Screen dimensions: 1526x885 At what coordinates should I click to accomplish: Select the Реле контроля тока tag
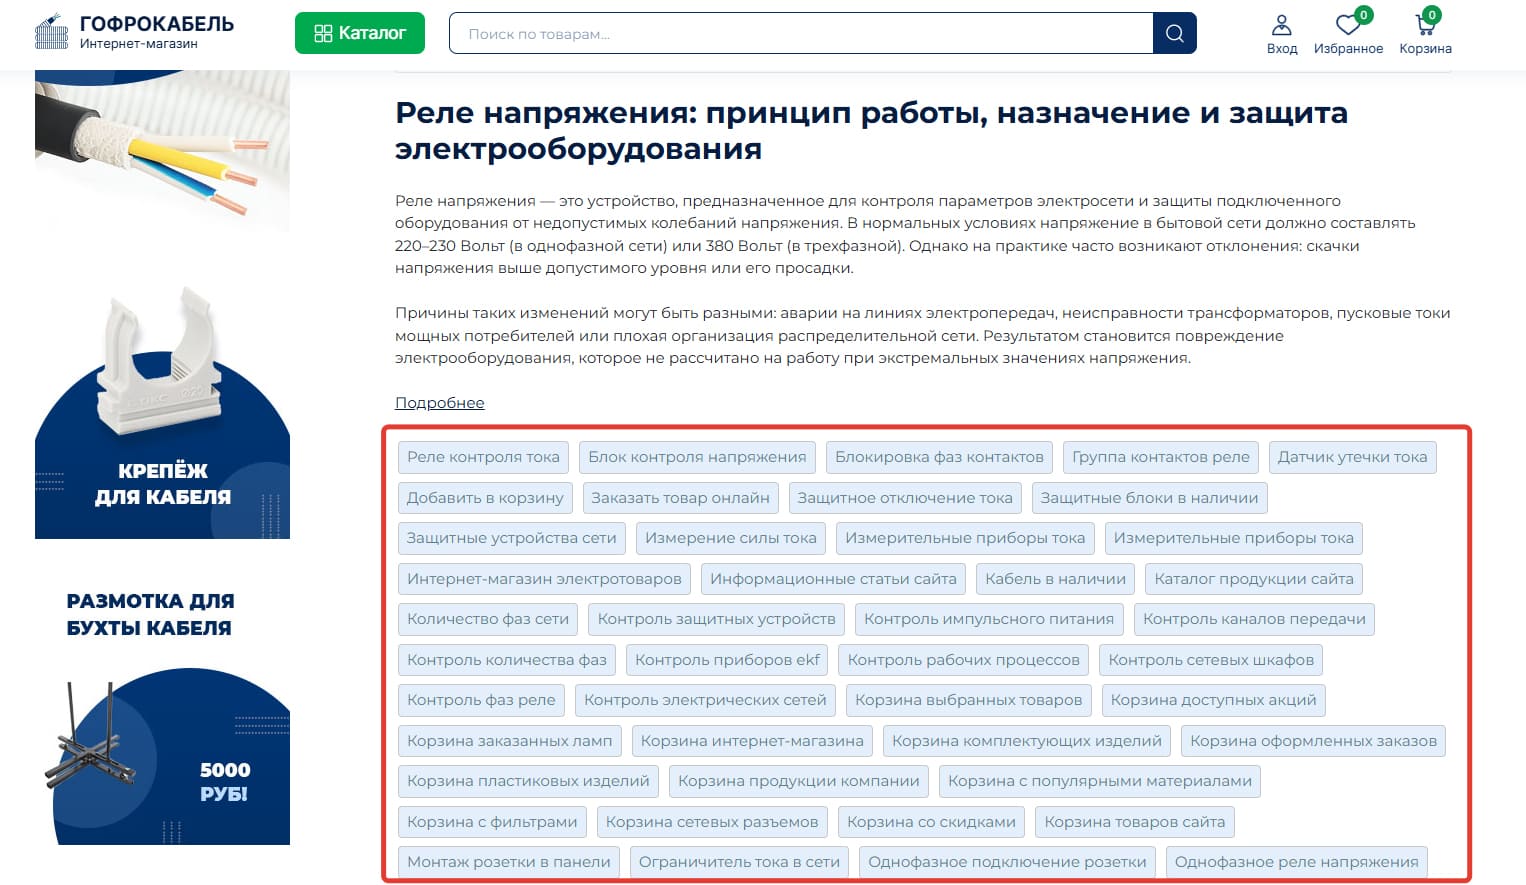tap(483, 457)
